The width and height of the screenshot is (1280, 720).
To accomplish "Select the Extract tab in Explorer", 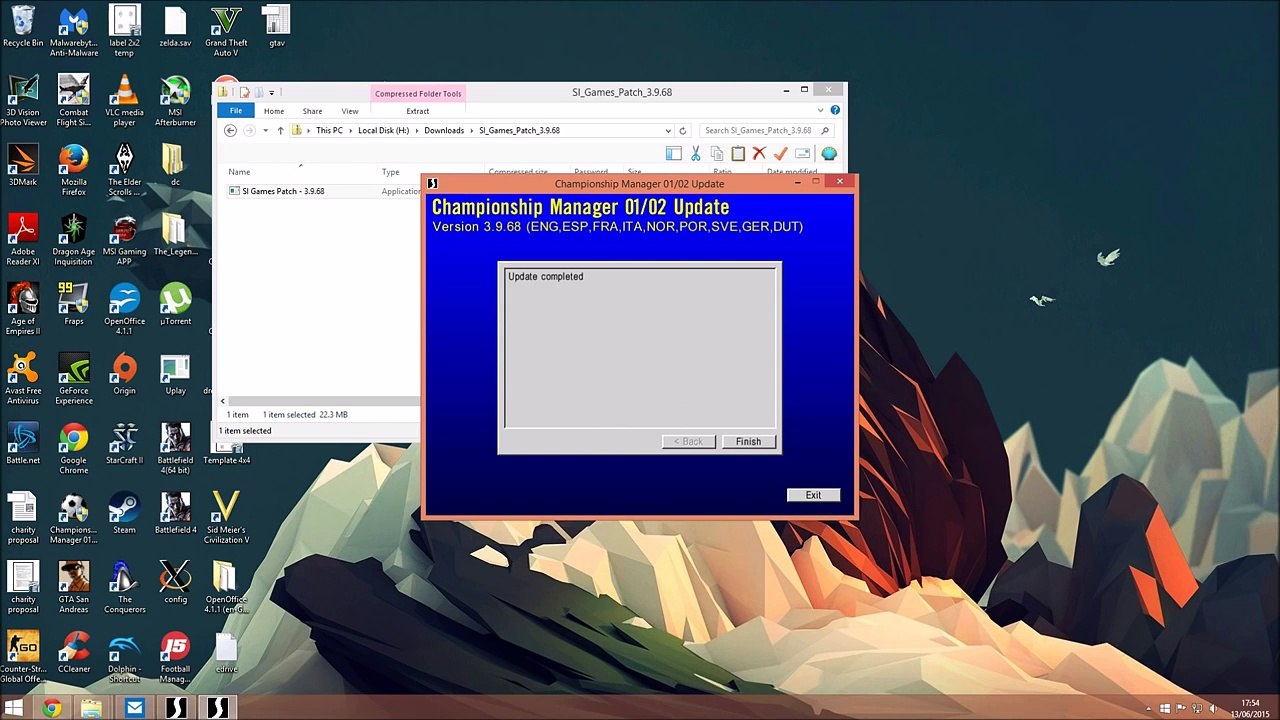I will click(418, 111).
